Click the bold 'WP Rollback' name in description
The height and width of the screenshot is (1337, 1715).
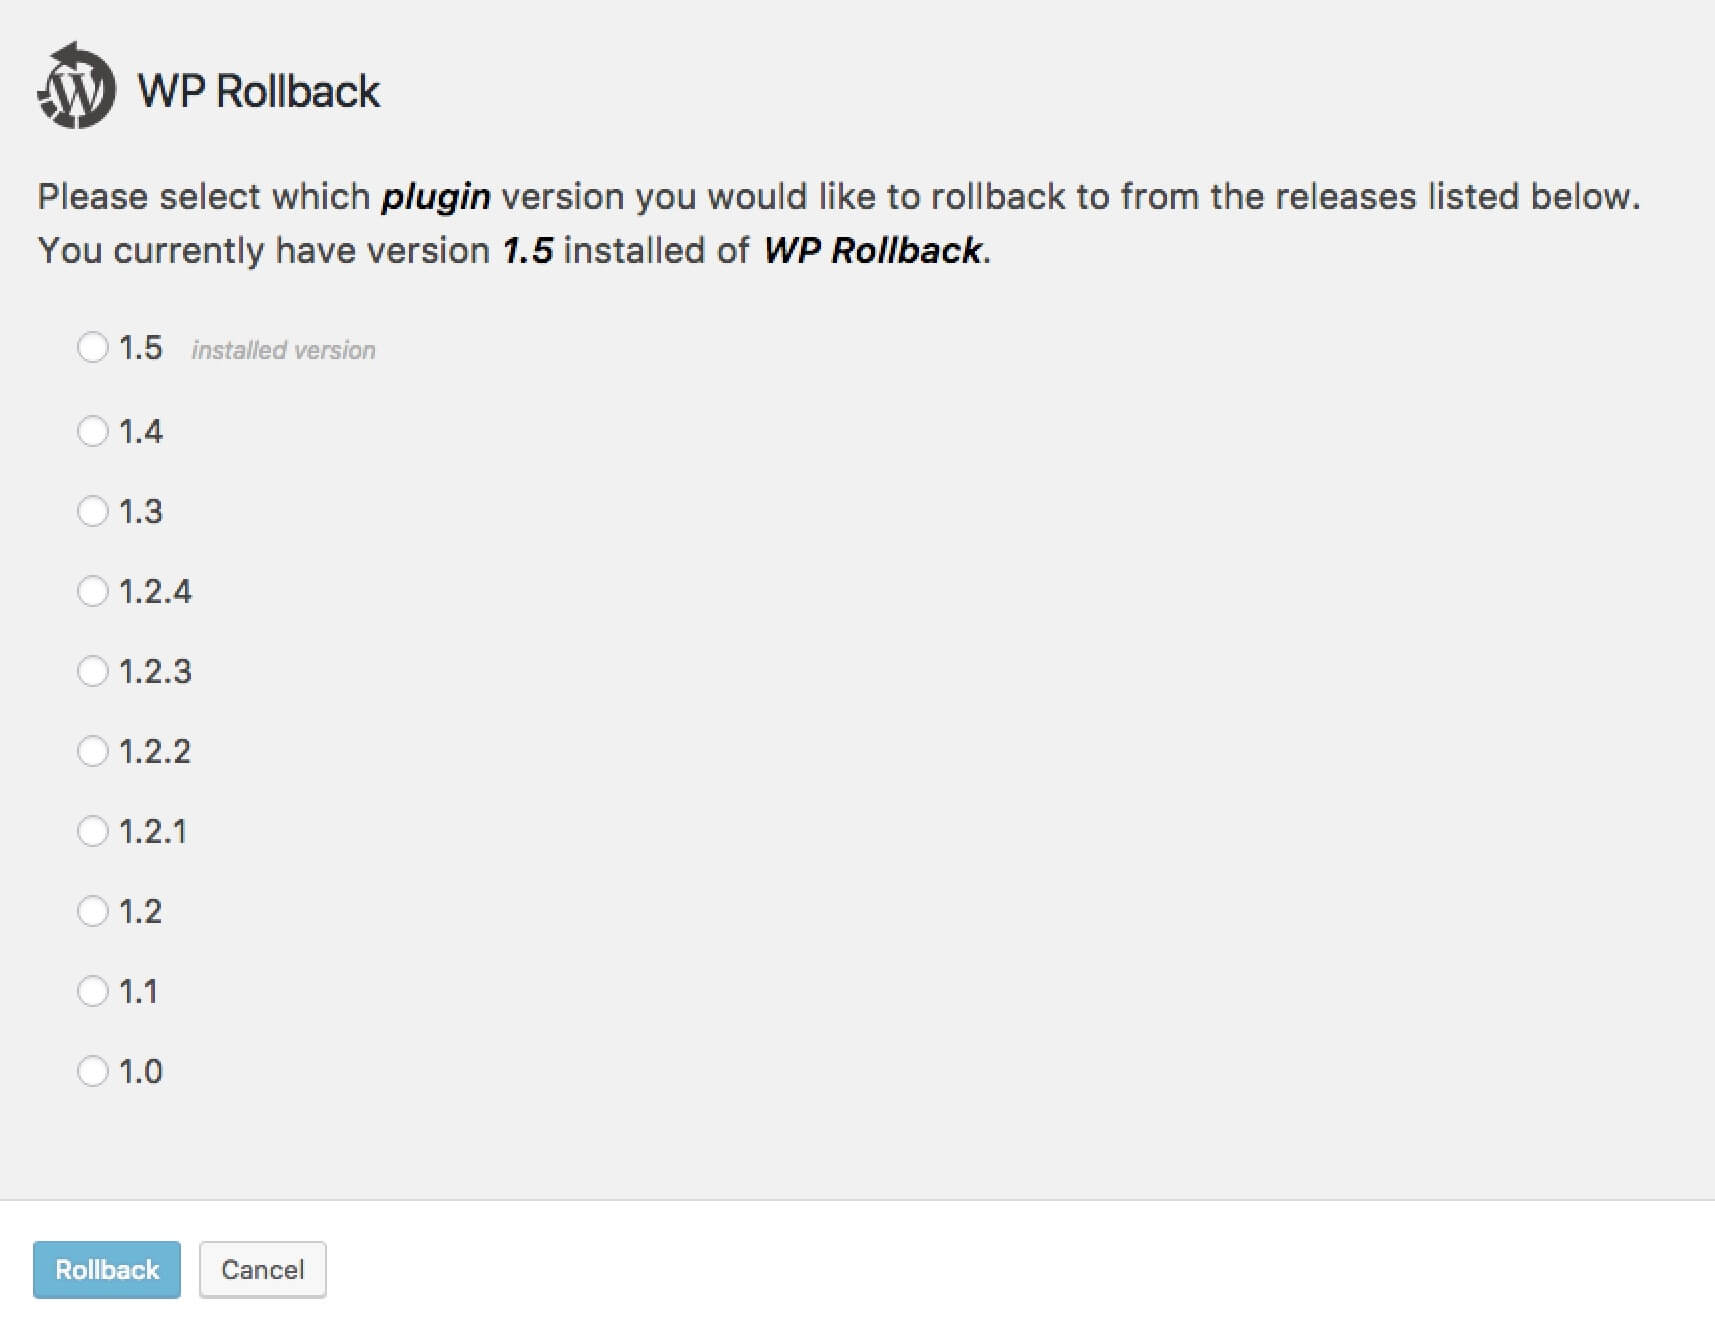[x=873, y=251]
